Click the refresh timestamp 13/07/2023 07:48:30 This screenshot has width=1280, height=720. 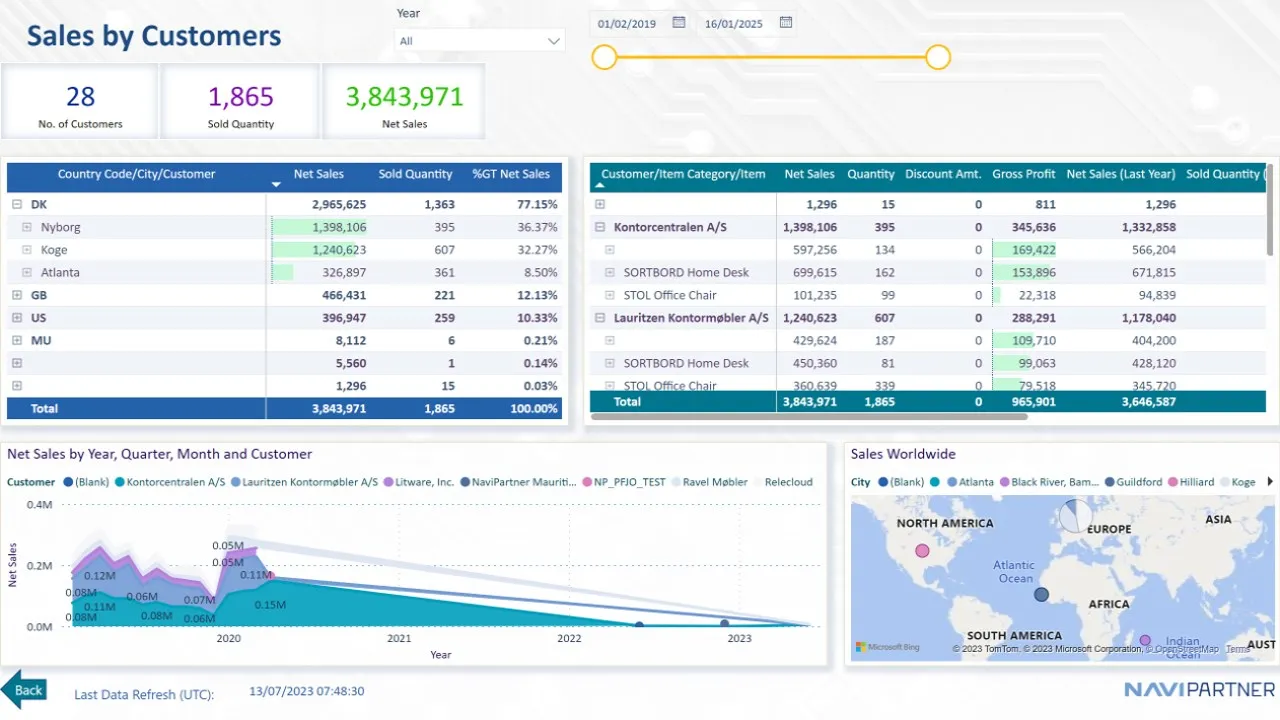click(x=306, y=691)
